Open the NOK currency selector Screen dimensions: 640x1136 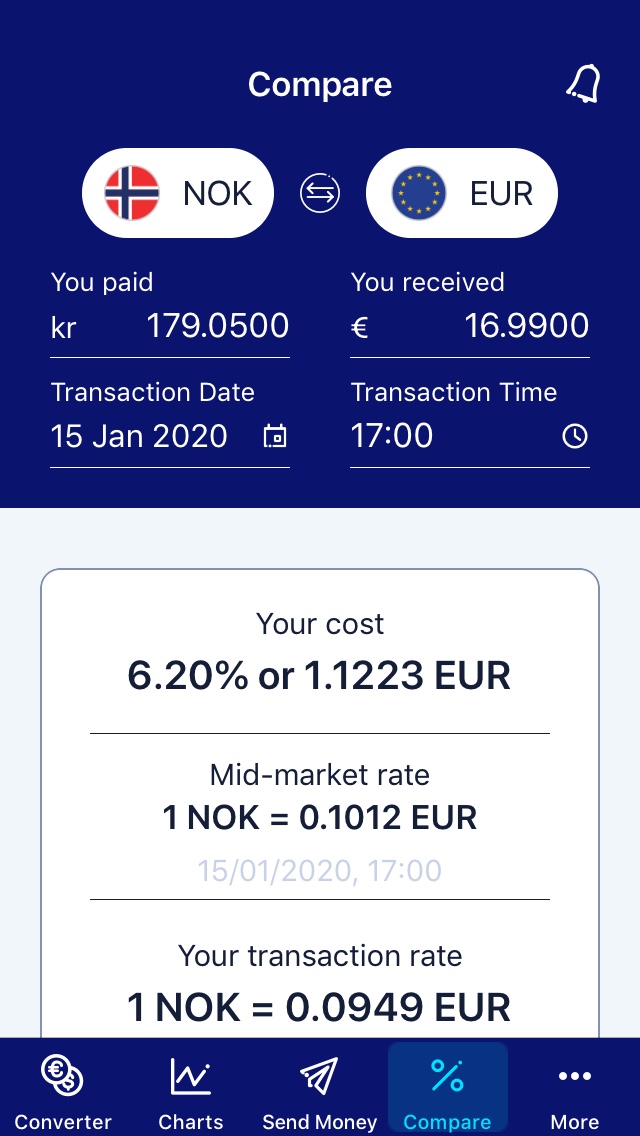[x=177, y=193]
